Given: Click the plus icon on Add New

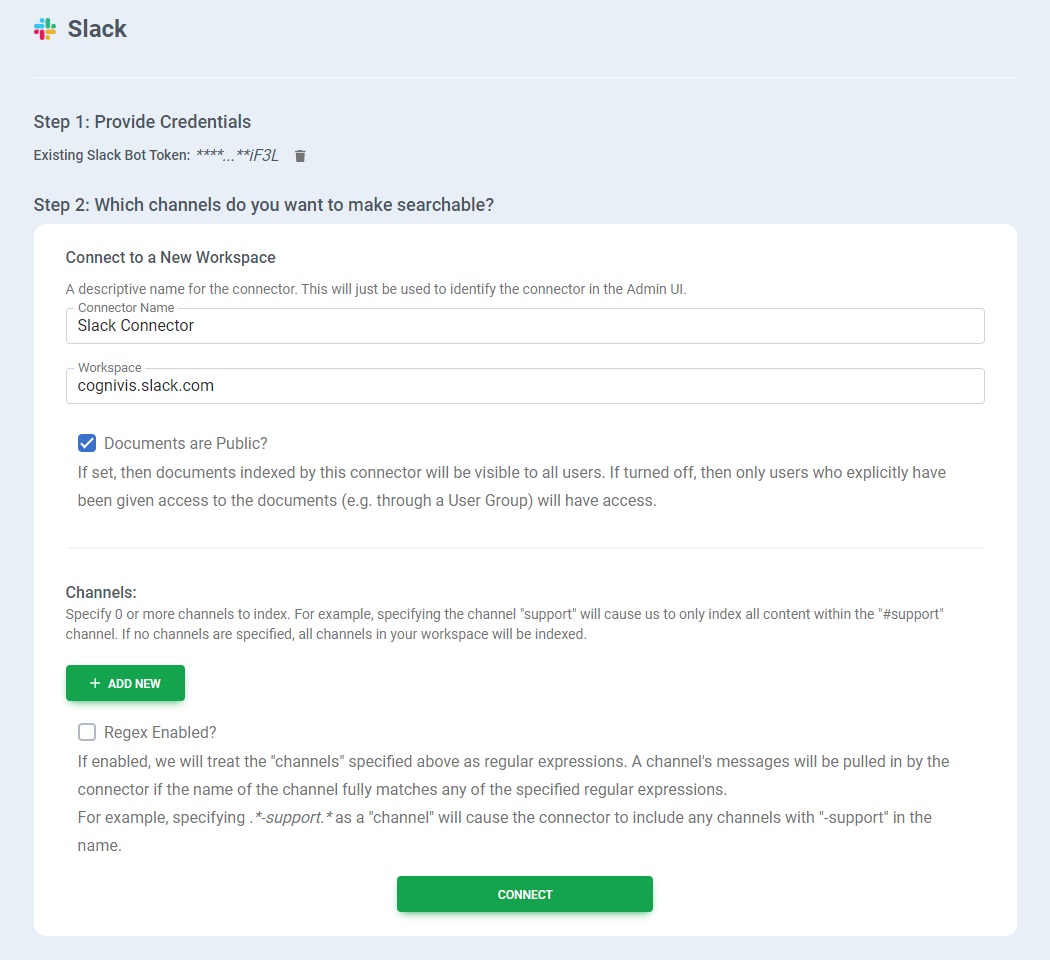Looking at the screenshot, I should 95,683.
